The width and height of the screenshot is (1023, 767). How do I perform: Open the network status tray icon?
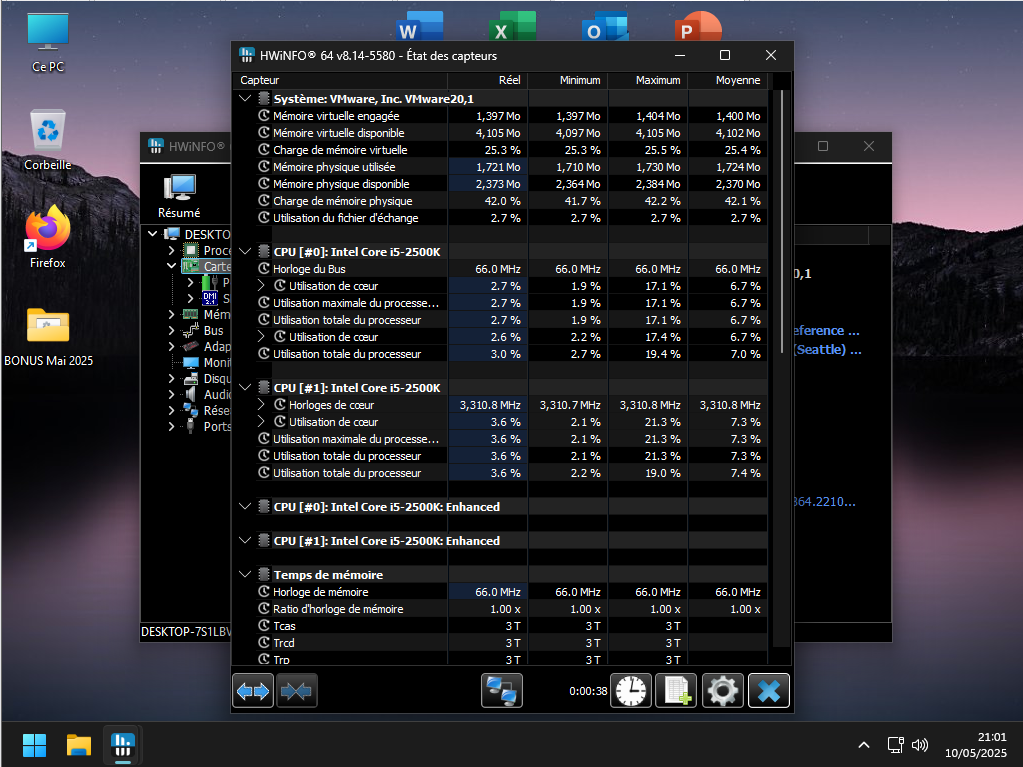click(895, 745)
